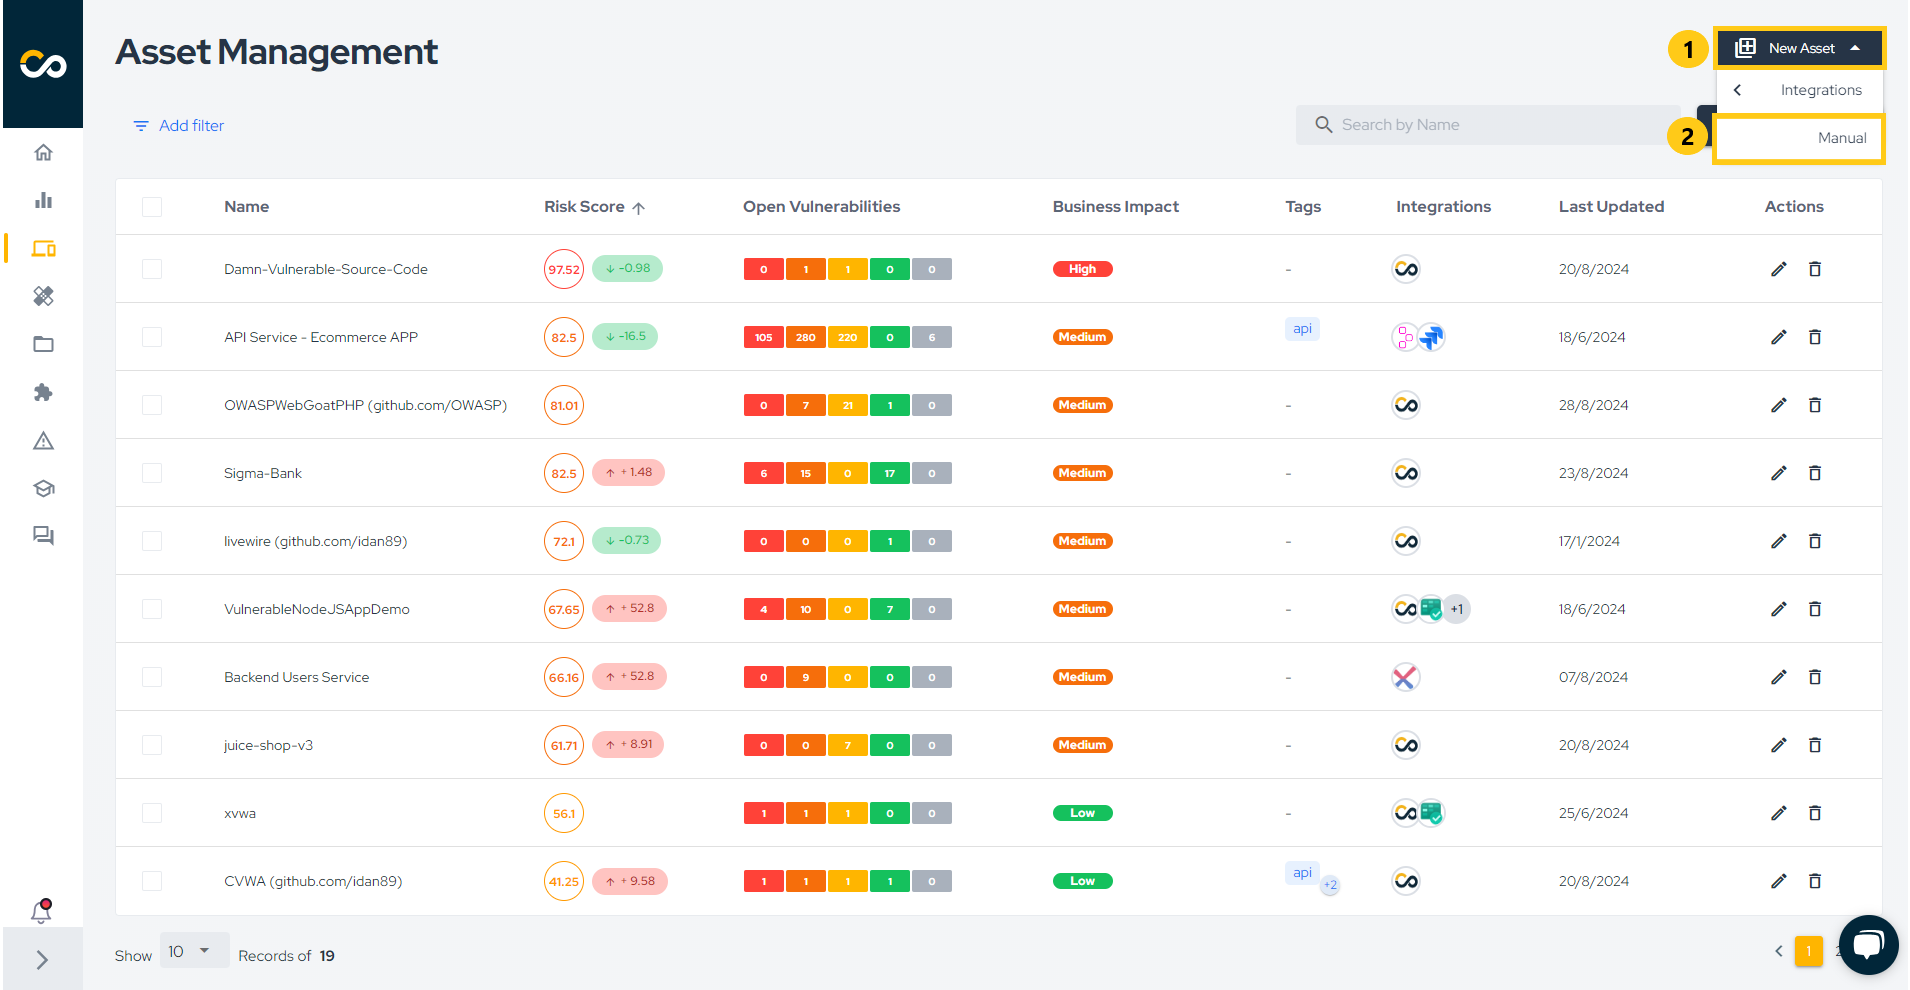
Task: Expand the +1 integrations badge on VulnerableNodeJSAppDemo
Action: (x=1457, y=609)
